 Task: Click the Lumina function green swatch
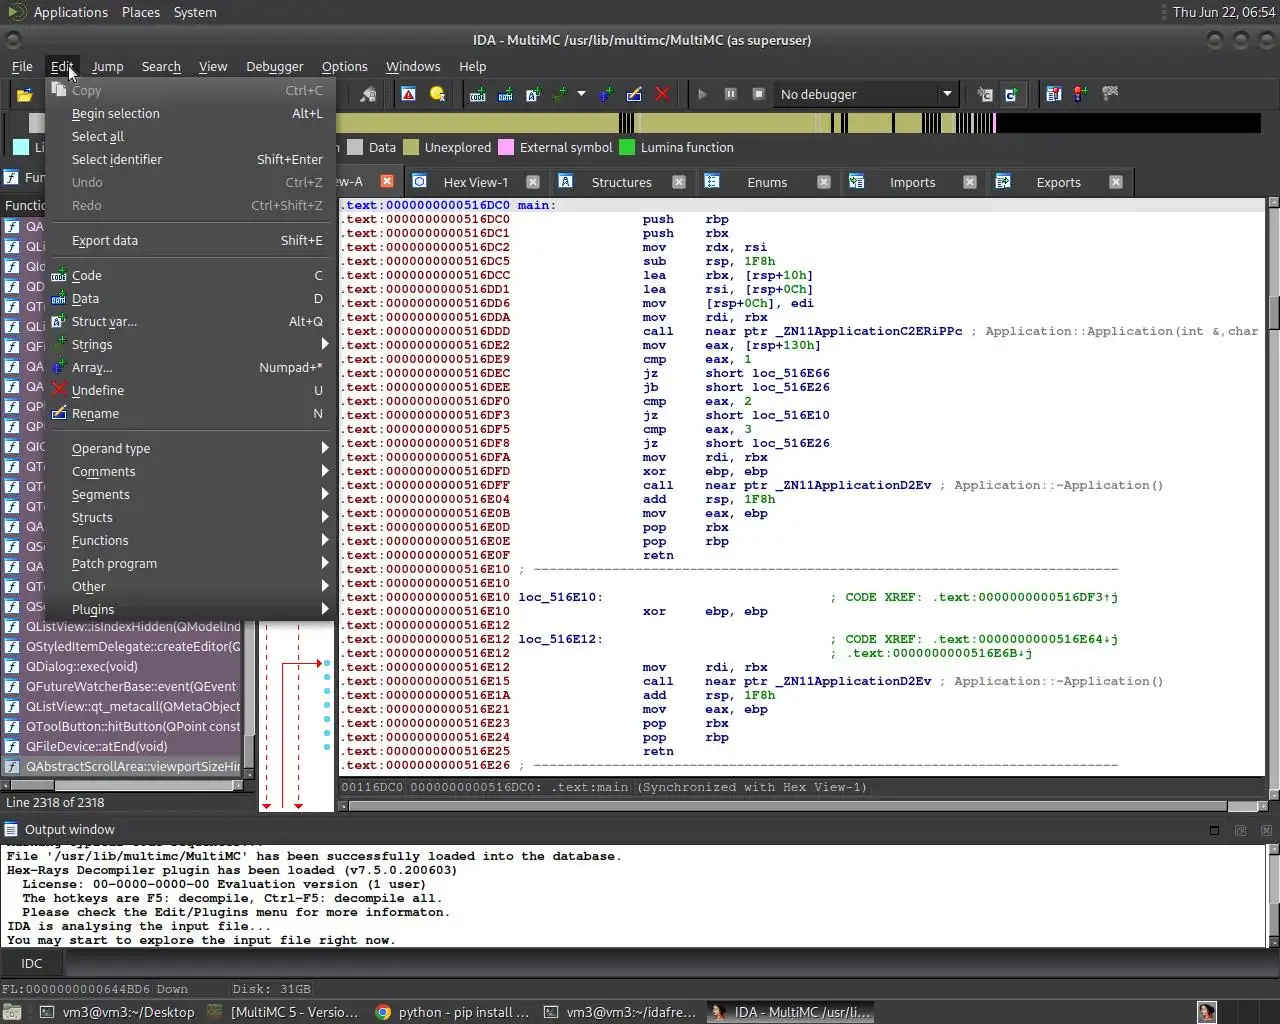[x=627, y=147]
